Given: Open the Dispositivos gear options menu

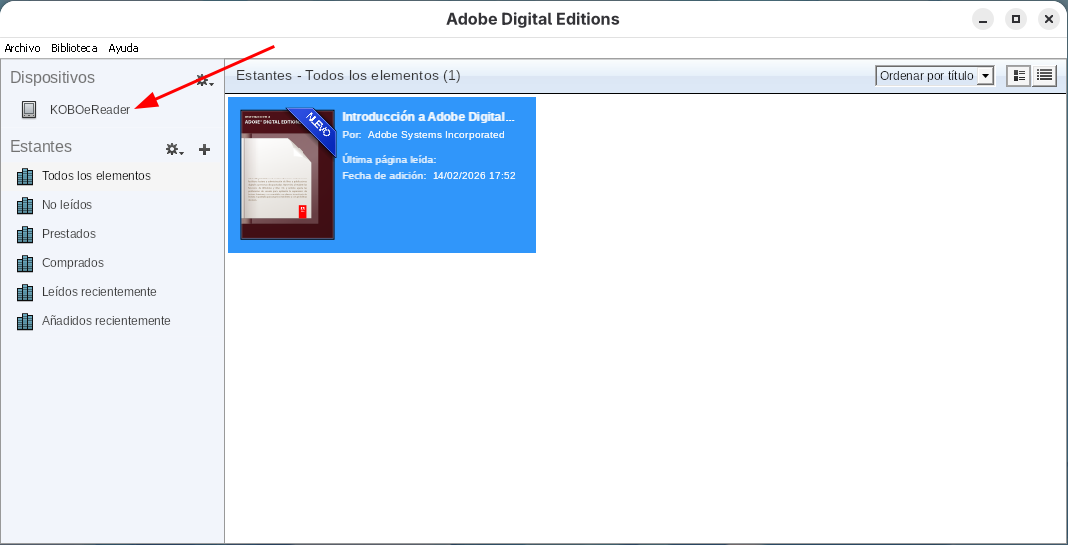Looking at the screenshot, I should click(204, 79).
